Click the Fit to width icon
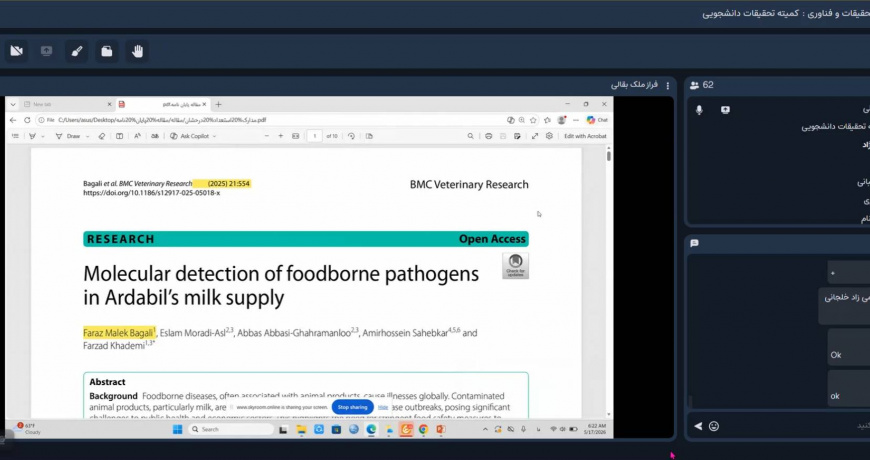Image resolution: width=870 pixels, height=460 pixels. click(x=296, y=136)
